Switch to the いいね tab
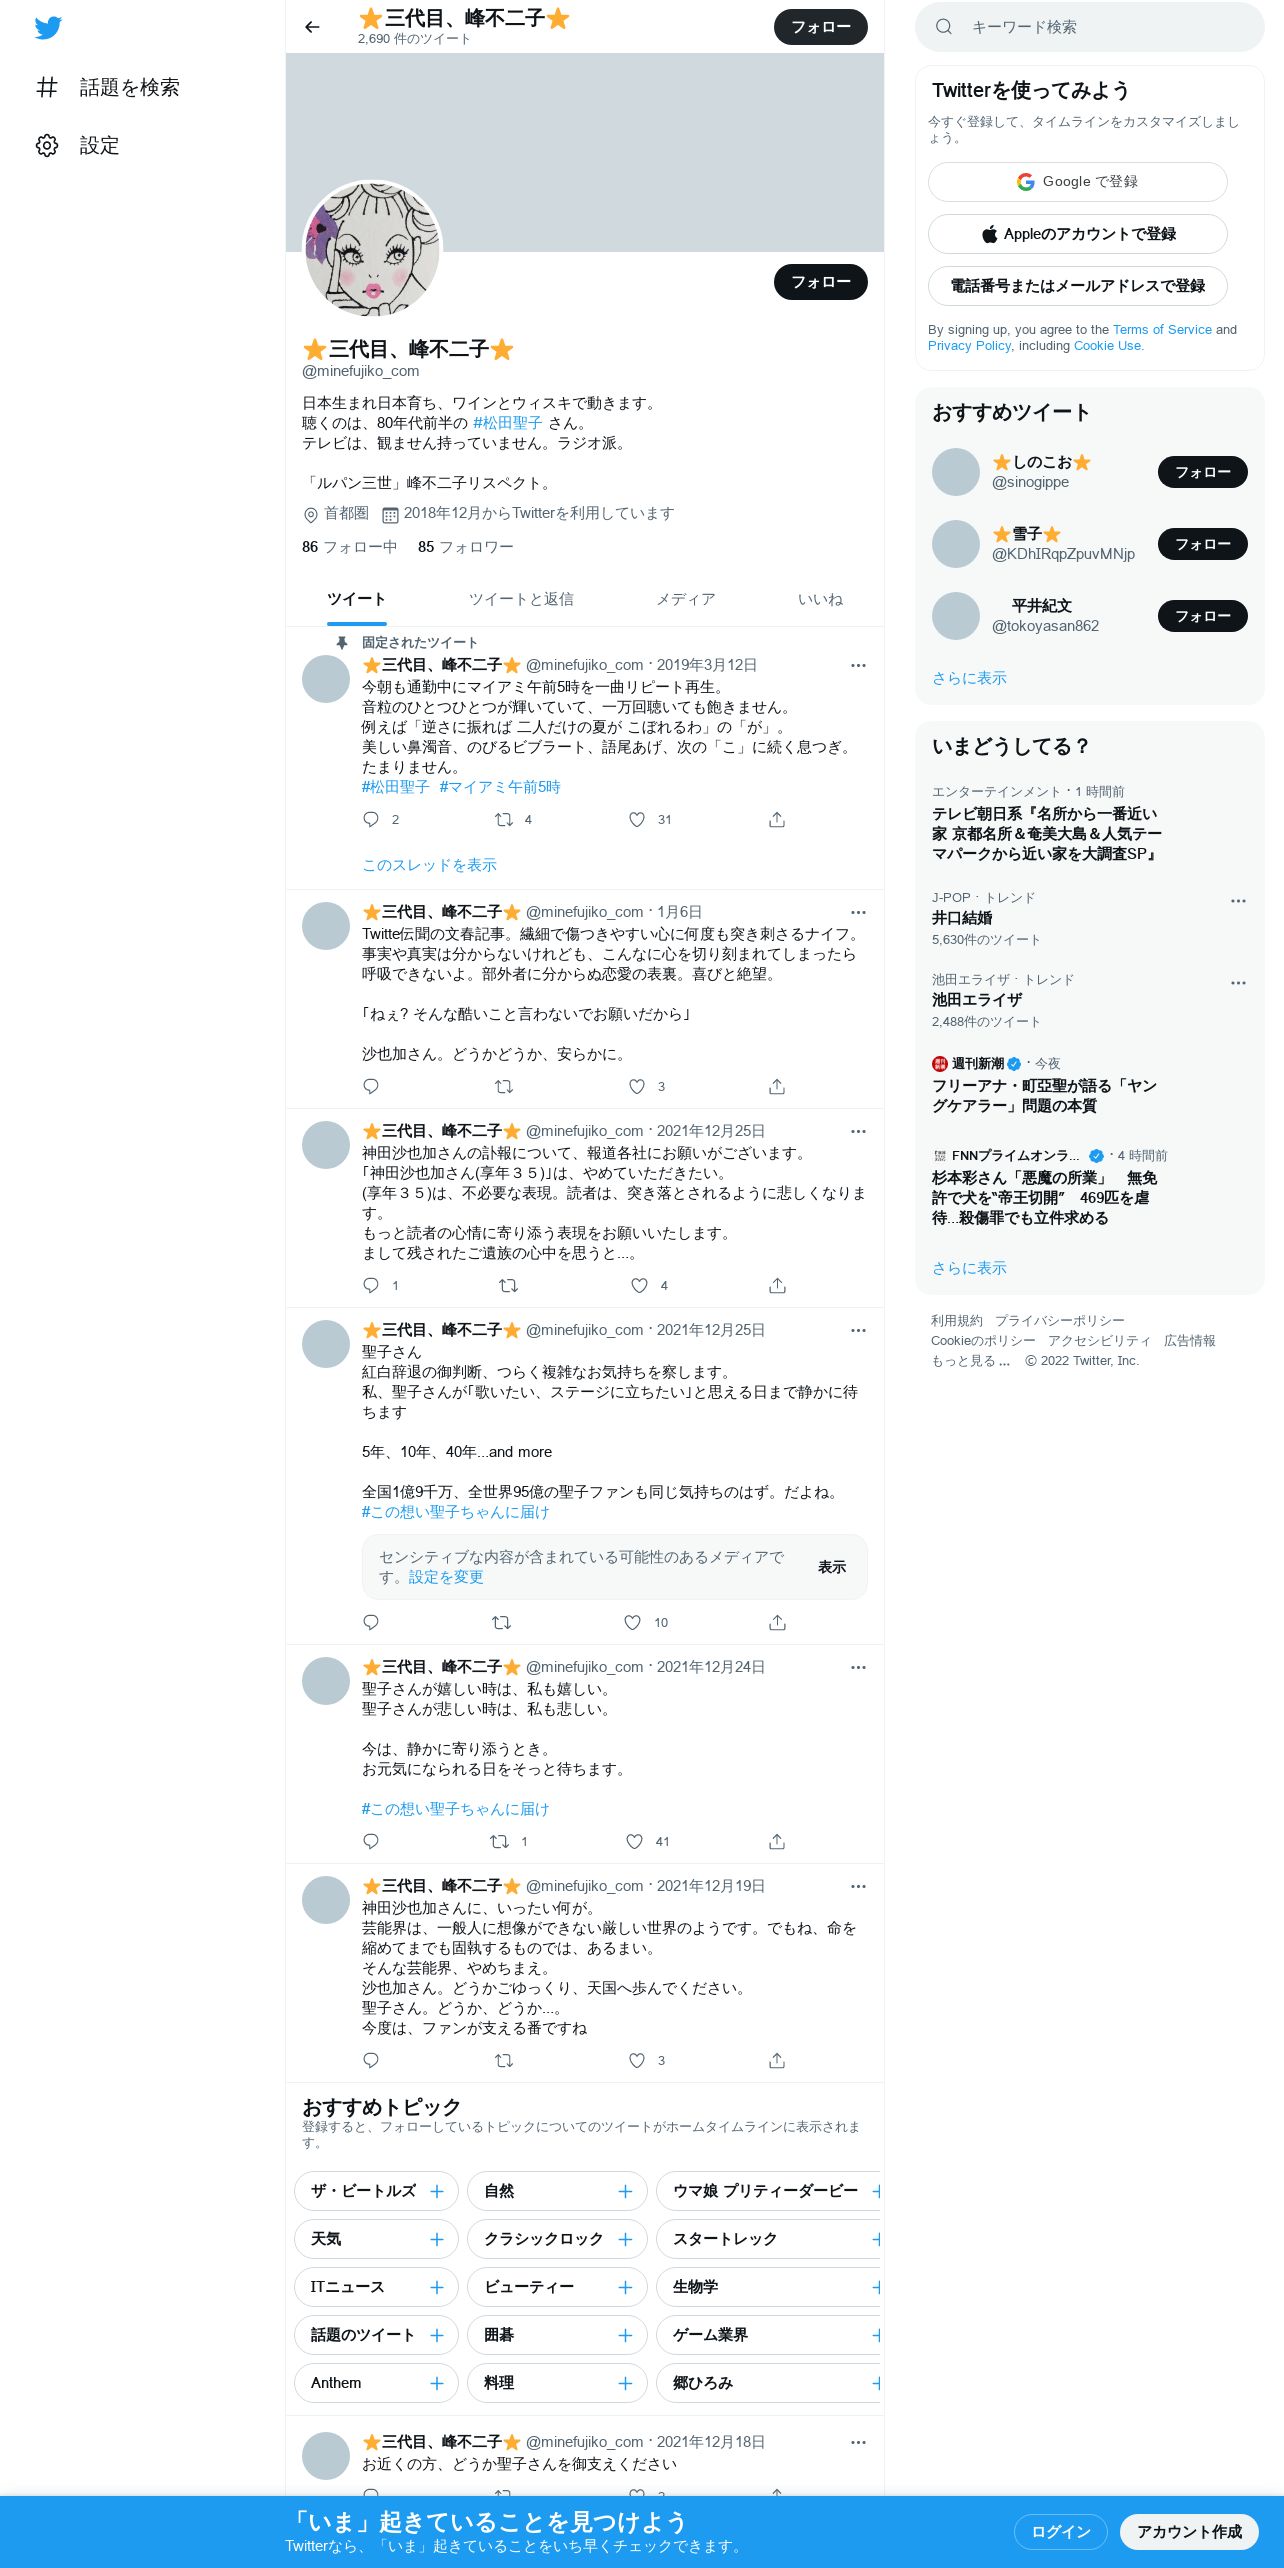This screenshot has height=2568, width=1284. (x=820, y=599)
